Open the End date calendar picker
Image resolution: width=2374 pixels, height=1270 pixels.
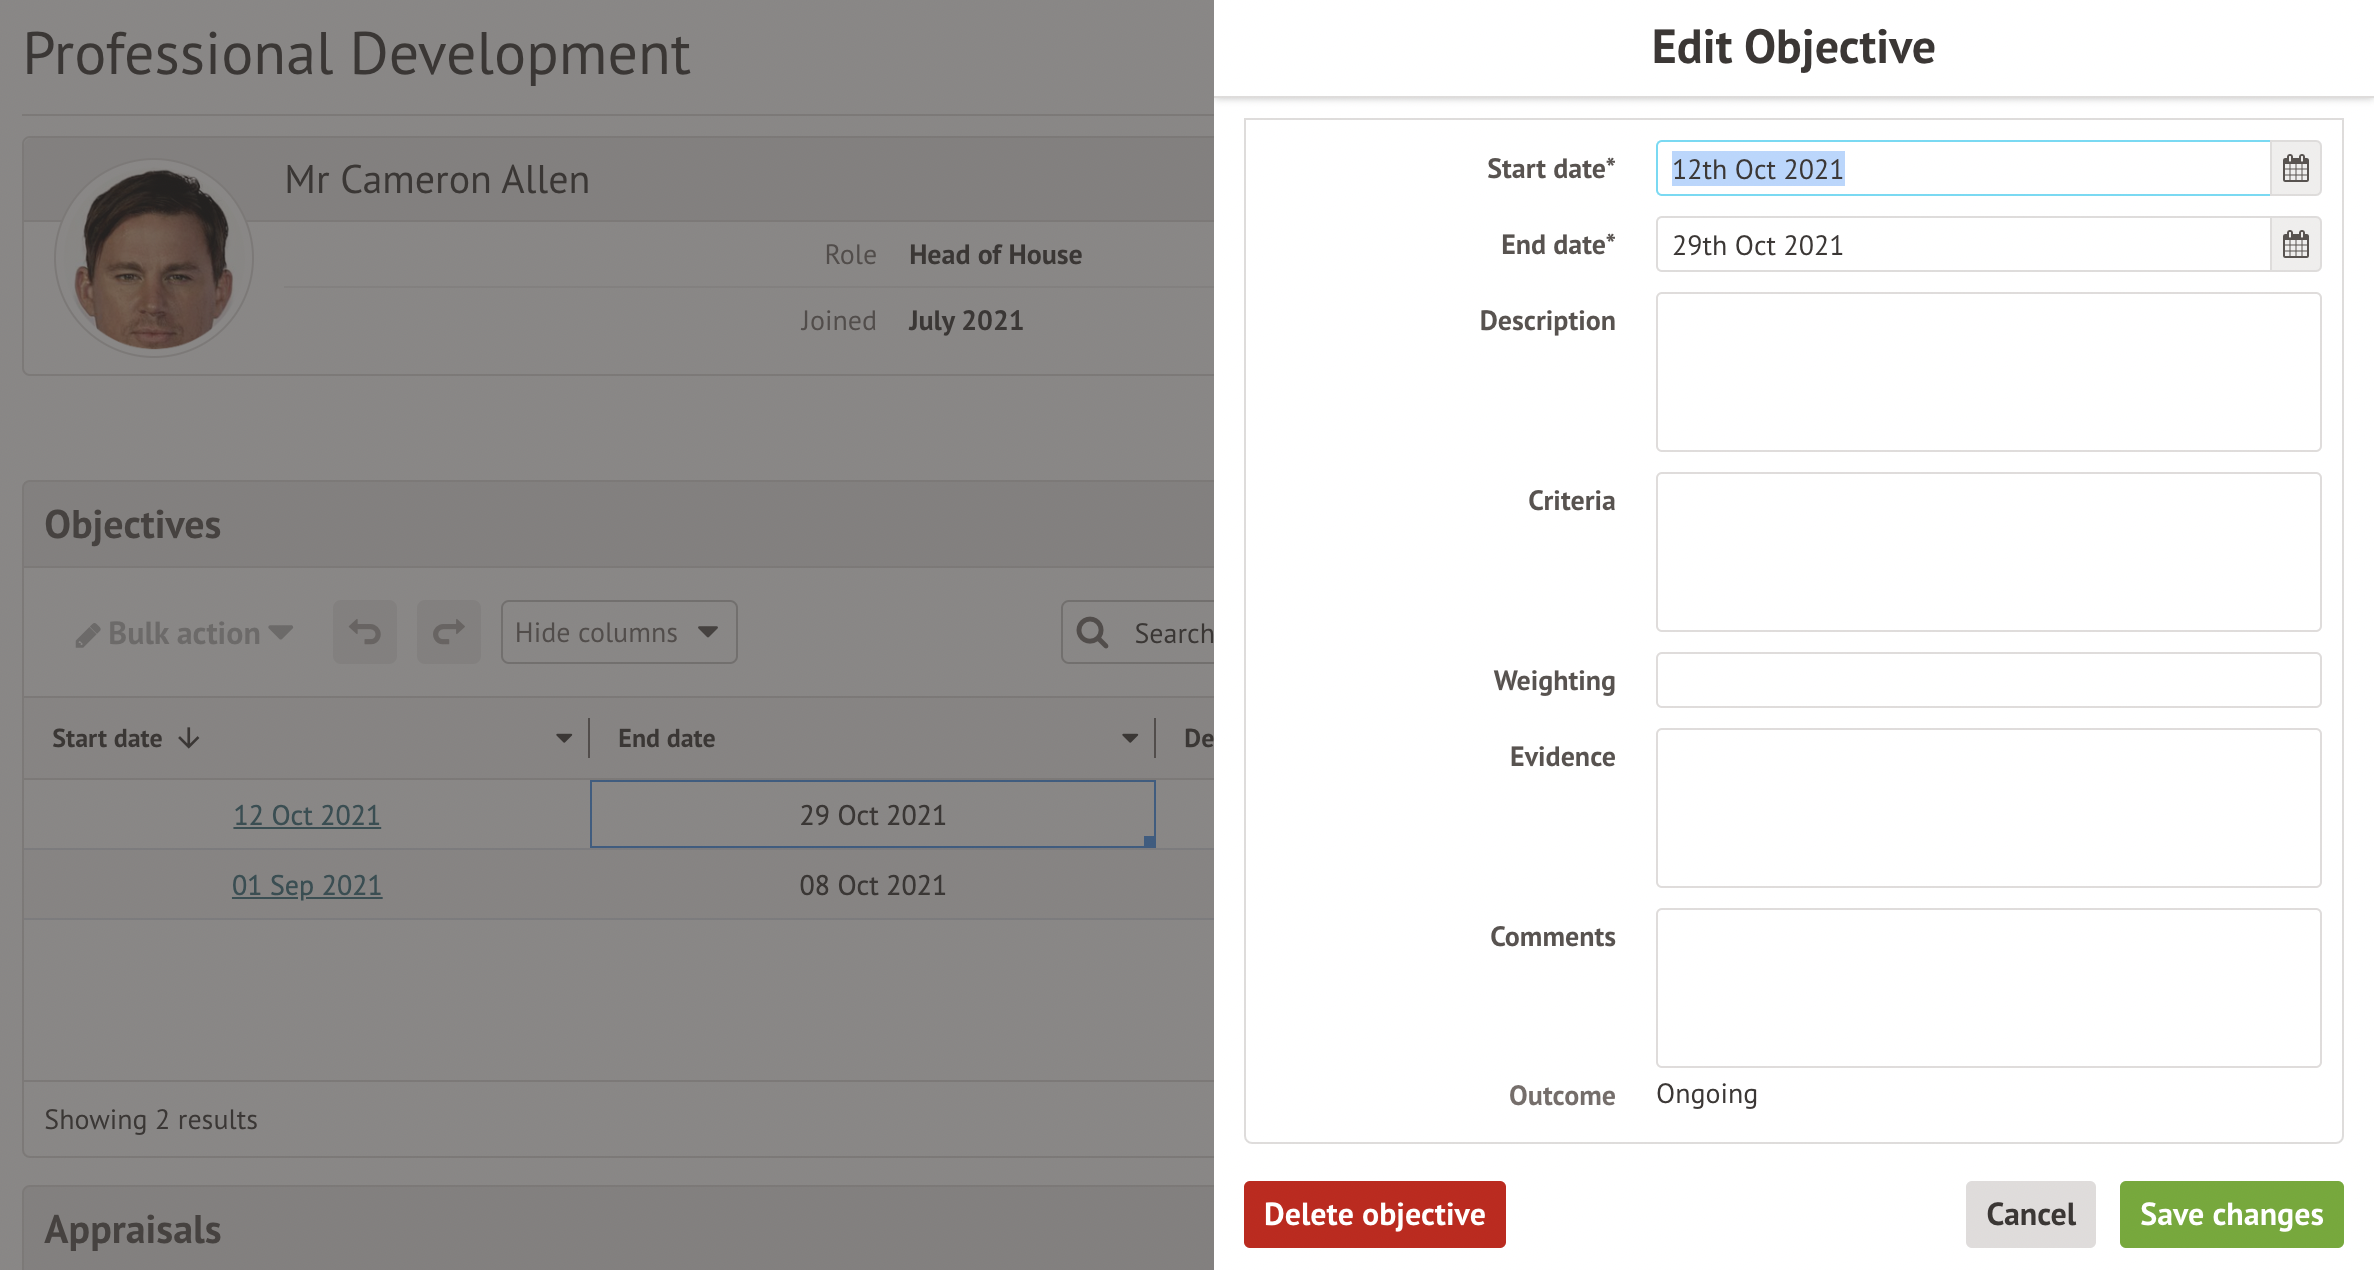click(x=2295, y=245)
